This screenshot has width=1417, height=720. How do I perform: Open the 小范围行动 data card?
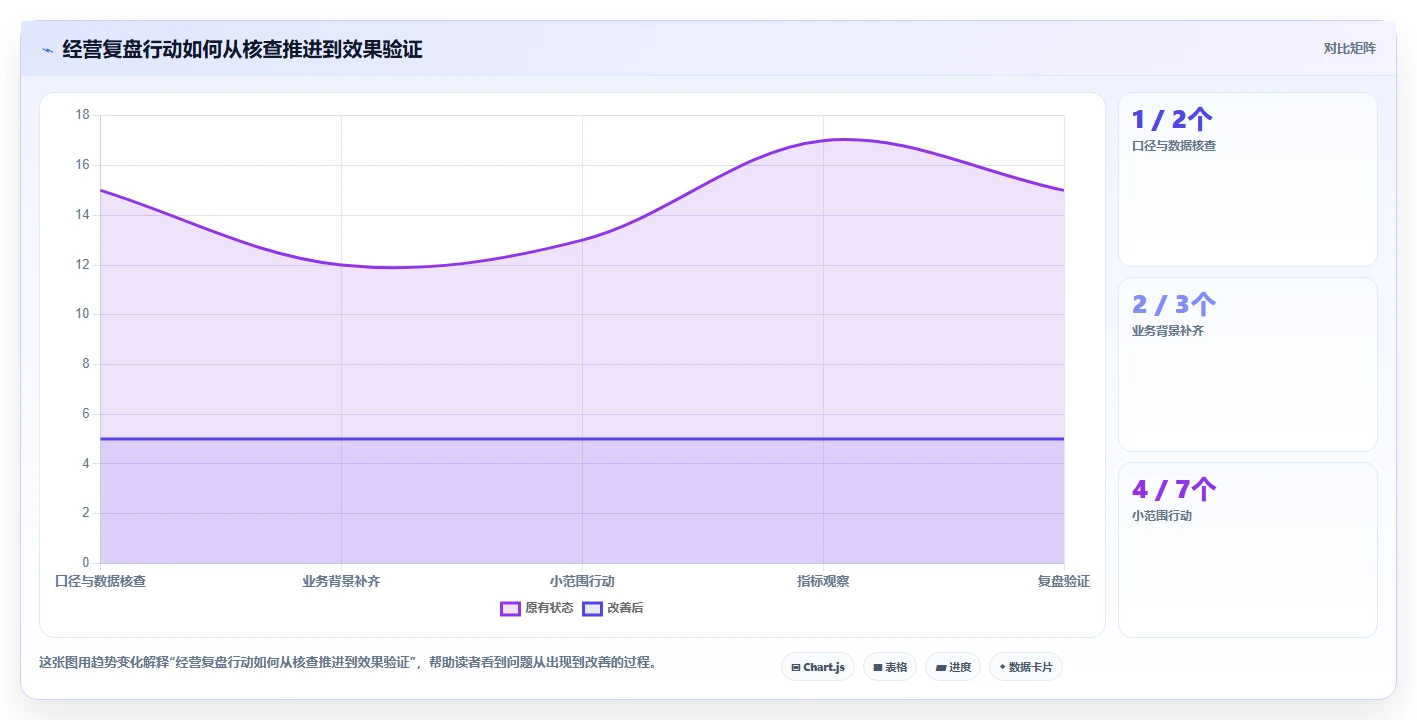click(x=1248, y=550)
